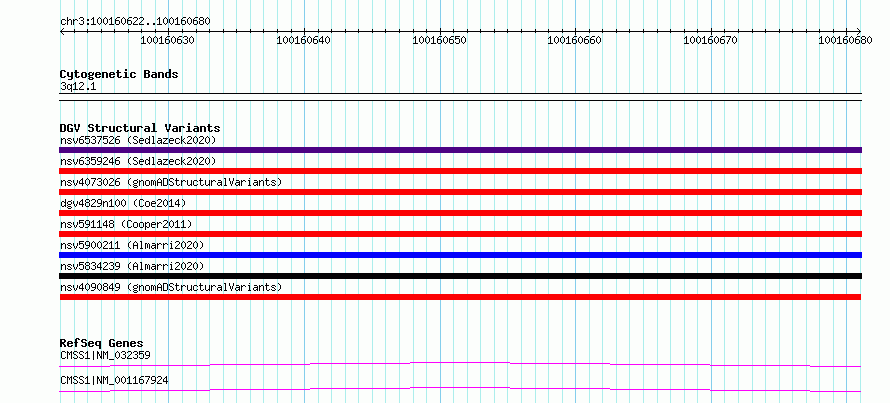This screenshot has height=403, width=890.
Task: Click the dgv4829n100 (Coe2014) label
Action: point(123,203)
